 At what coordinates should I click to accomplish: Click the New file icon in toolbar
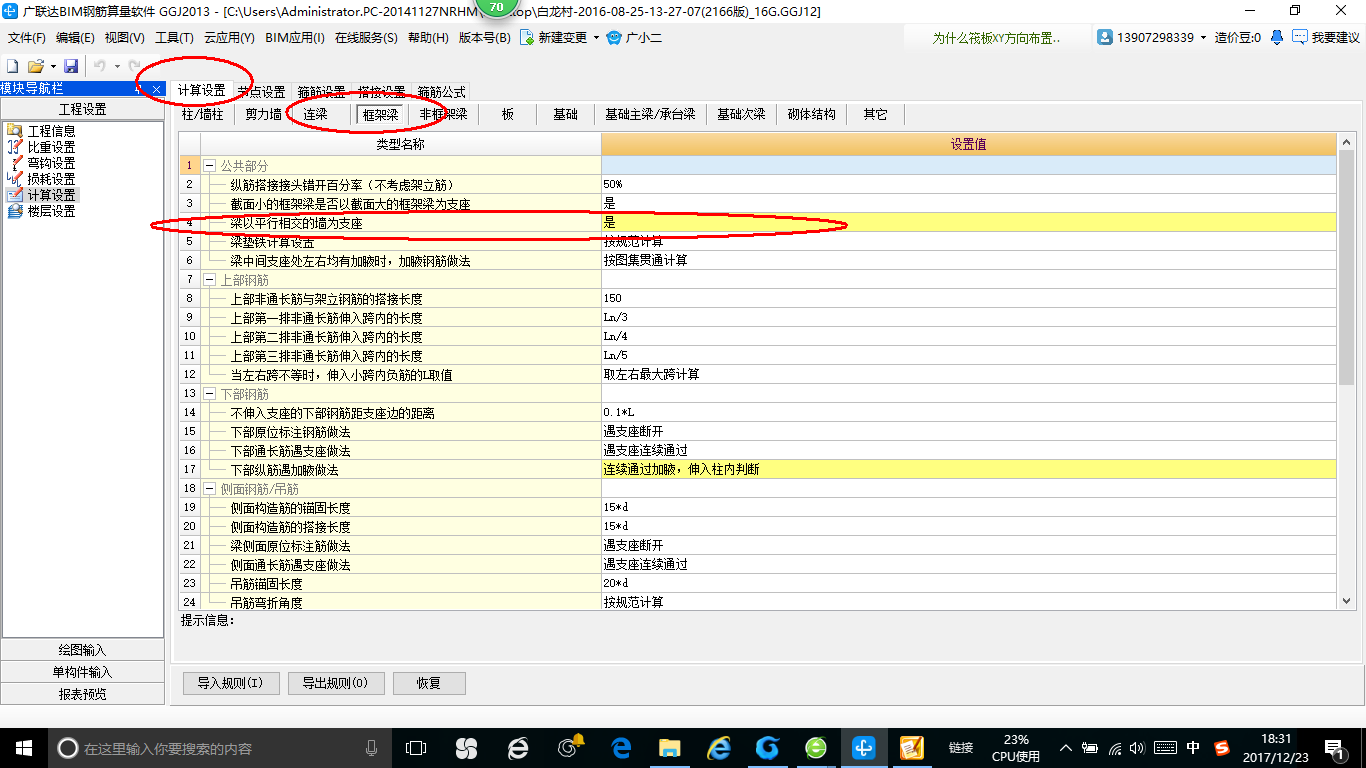13,65
